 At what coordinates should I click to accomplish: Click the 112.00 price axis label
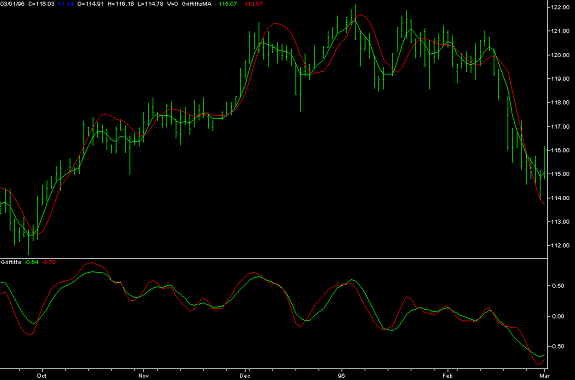(x=560, y=245)
